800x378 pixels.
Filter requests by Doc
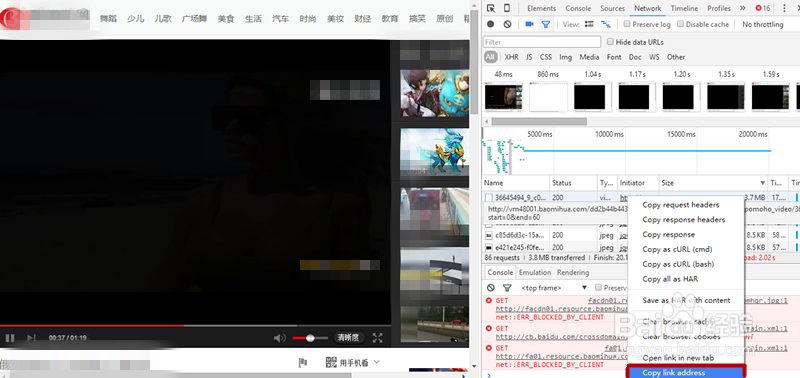pos(635,57)
